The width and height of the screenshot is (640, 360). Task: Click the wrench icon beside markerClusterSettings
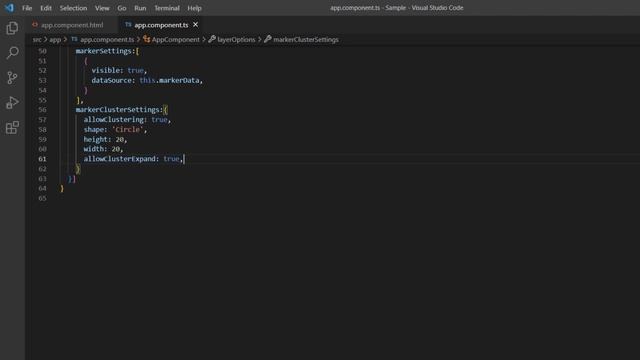pyautogui.click(x=268, y=39)
